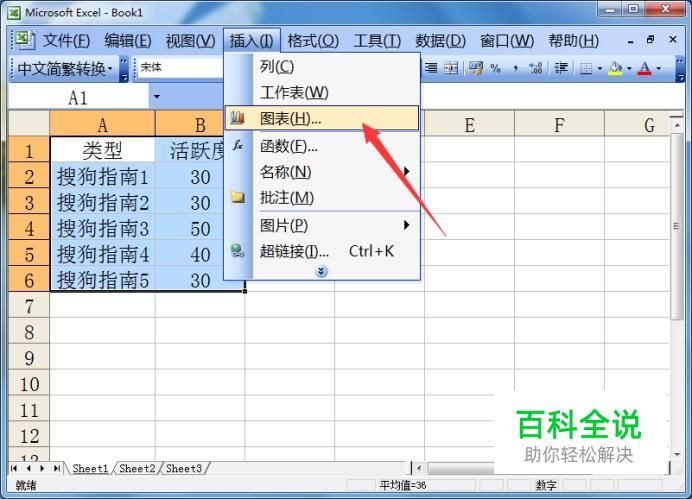Apply comma style button

point(515,68)
